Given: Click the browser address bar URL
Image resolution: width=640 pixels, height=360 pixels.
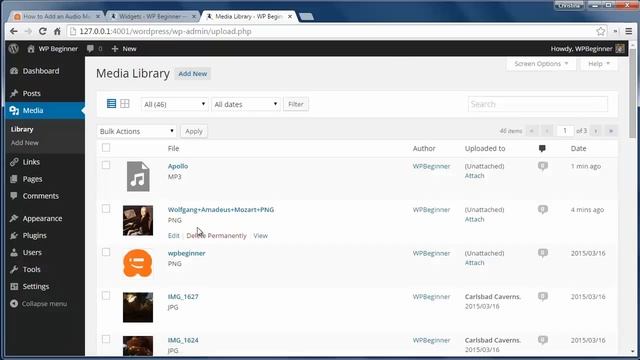Looking at the screenshot, I should (x=165, y=31).
